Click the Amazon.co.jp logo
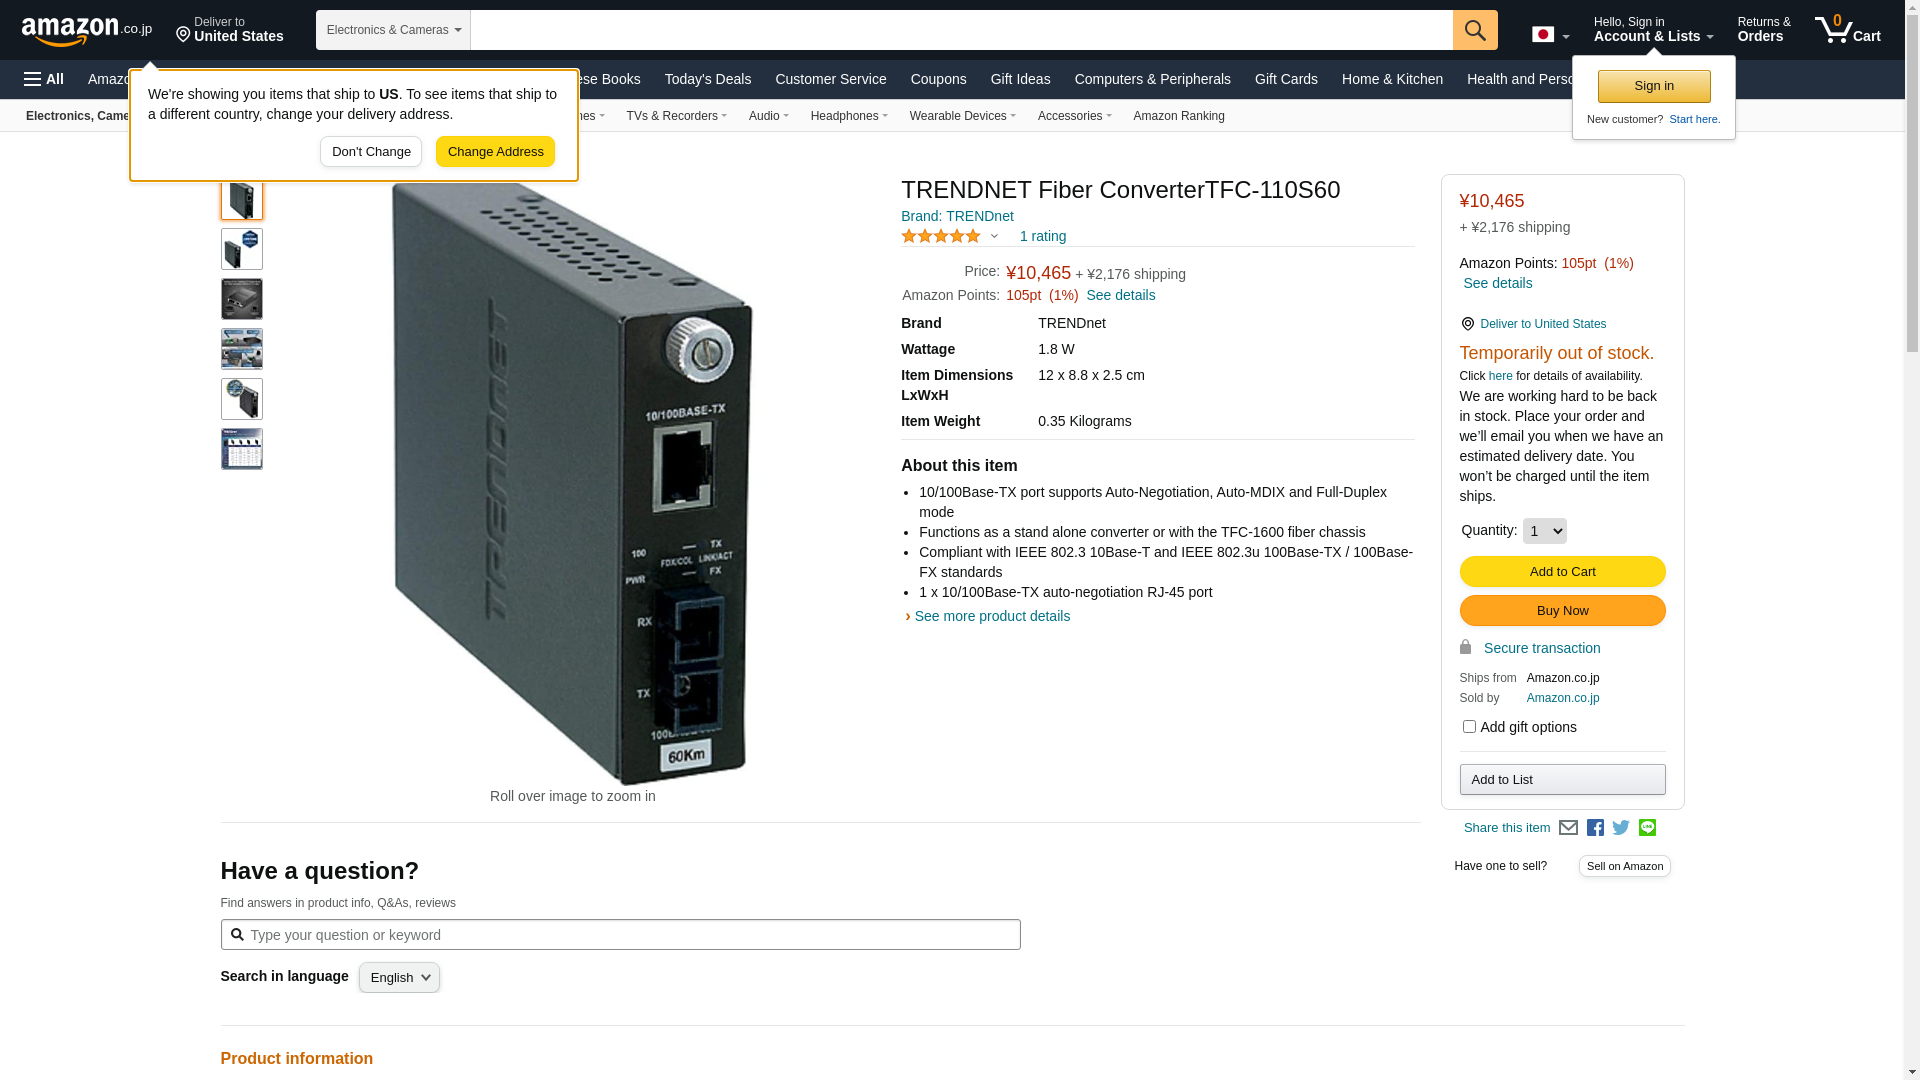 pyautogui.click(x=87, y=30)
